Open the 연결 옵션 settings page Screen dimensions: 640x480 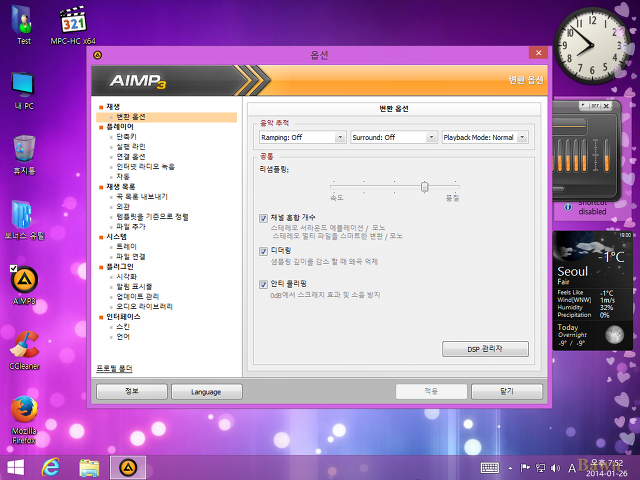pyautogui.click(x=131, y=157)
